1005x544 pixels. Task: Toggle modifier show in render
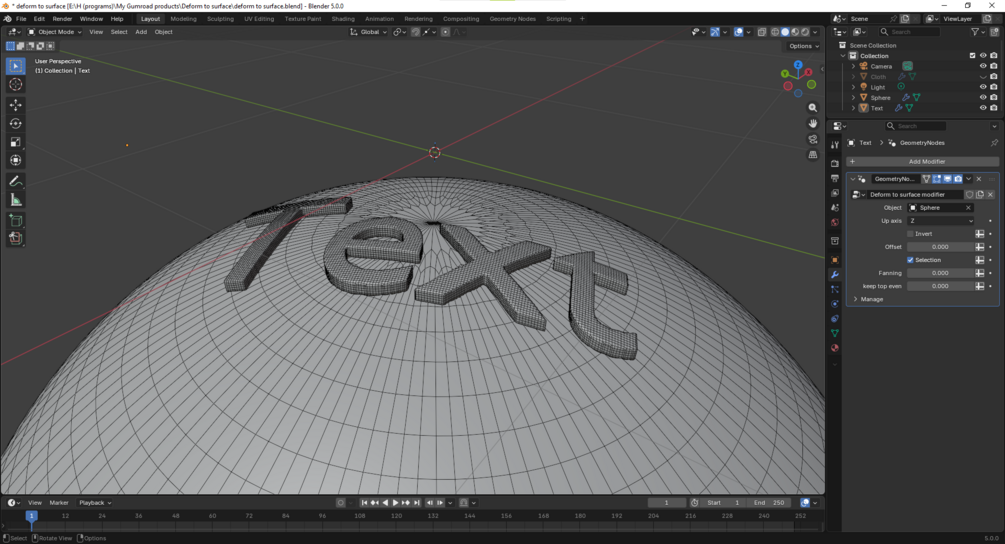[958, 179]
